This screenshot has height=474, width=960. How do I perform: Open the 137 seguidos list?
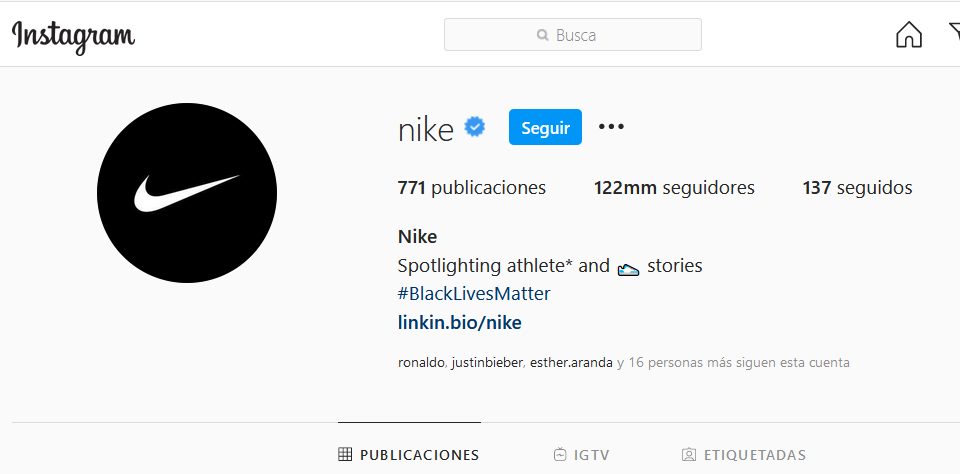point(857,187)
